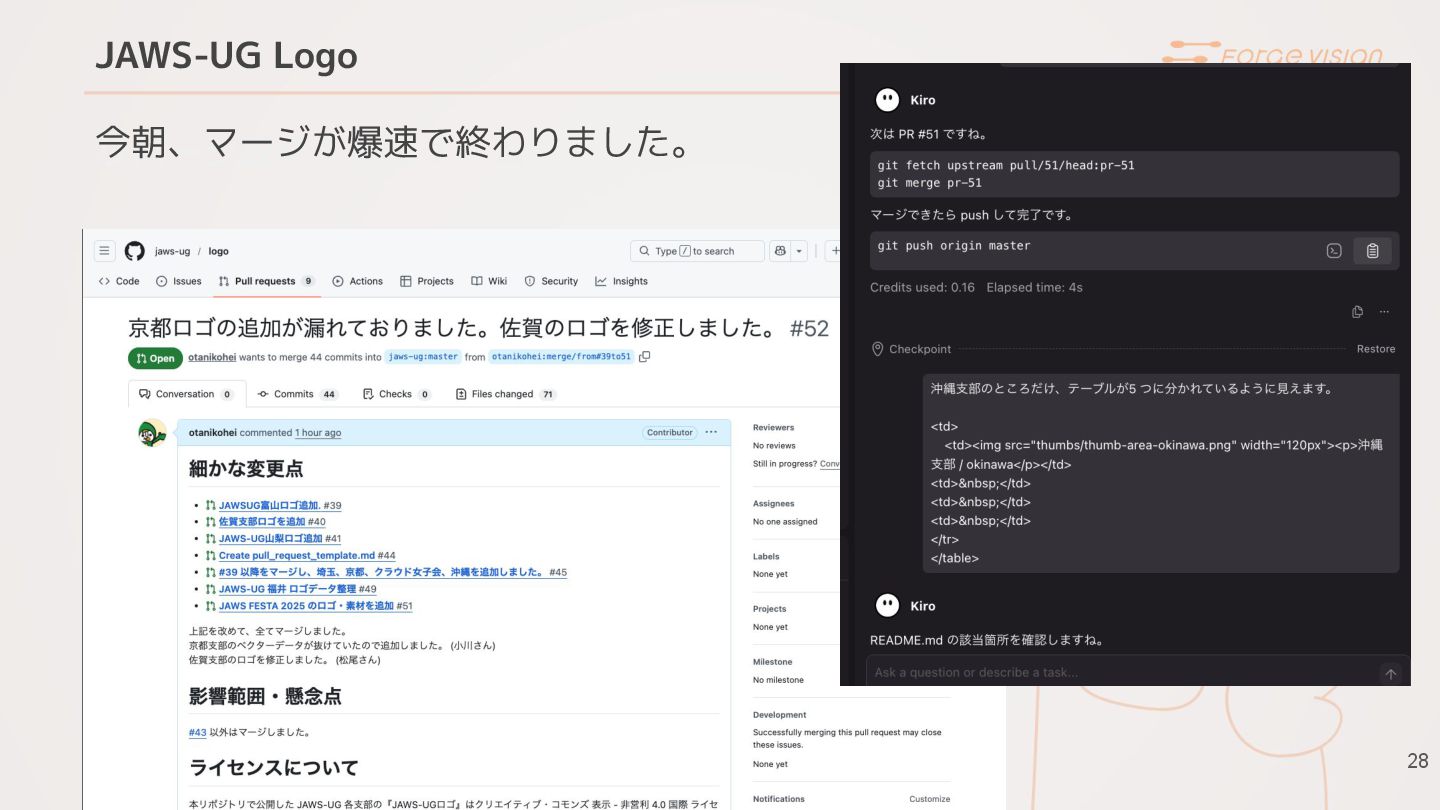Click the ライセンスについて heading
The width and height of the screenshot is (1440, 810).
(x=274, y=767)
